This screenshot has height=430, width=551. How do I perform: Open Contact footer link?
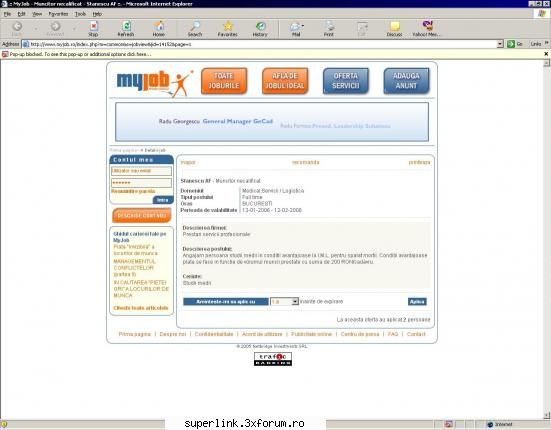point(416,334)
